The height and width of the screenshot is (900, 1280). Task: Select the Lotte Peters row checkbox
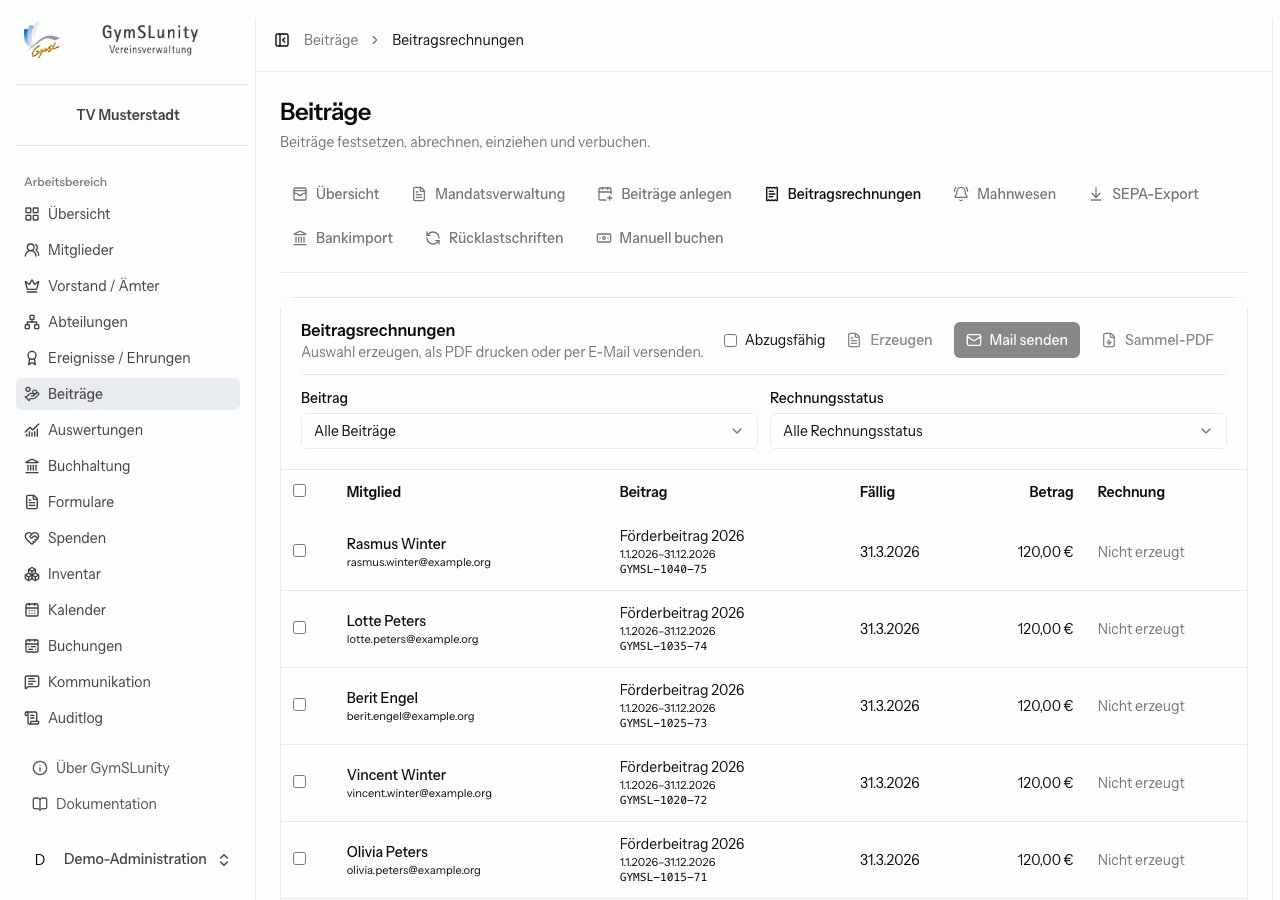(x=299, y=628)
